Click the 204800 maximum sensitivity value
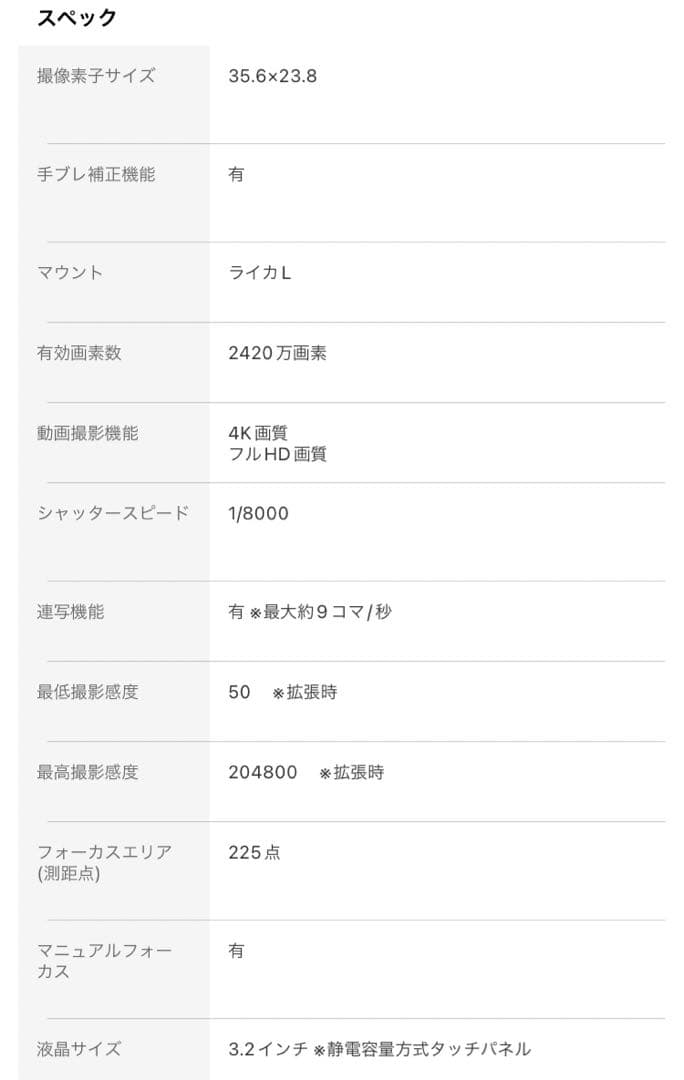The height and width of the screenshot is (1080, 684). point(263,772)
